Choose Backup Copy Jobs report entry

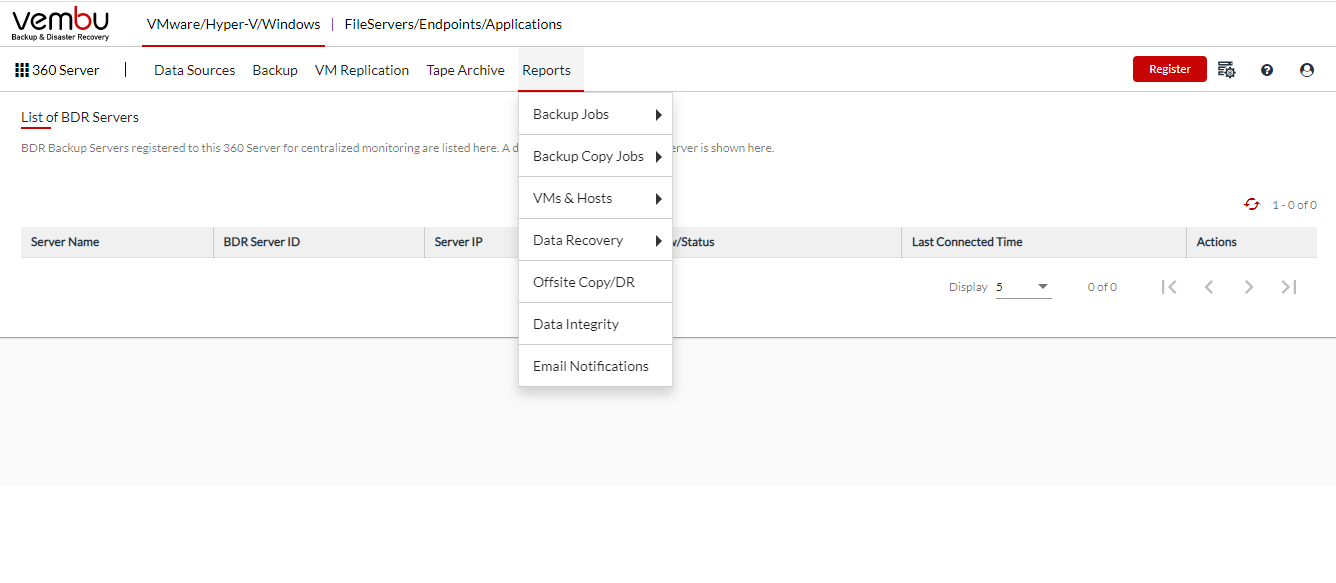point(596,156)
